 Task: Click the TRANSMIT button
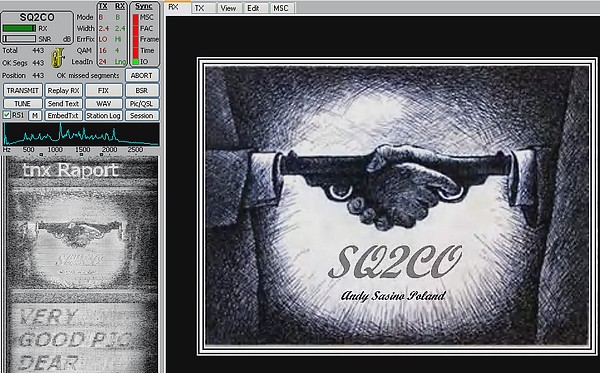click(23, 90)
